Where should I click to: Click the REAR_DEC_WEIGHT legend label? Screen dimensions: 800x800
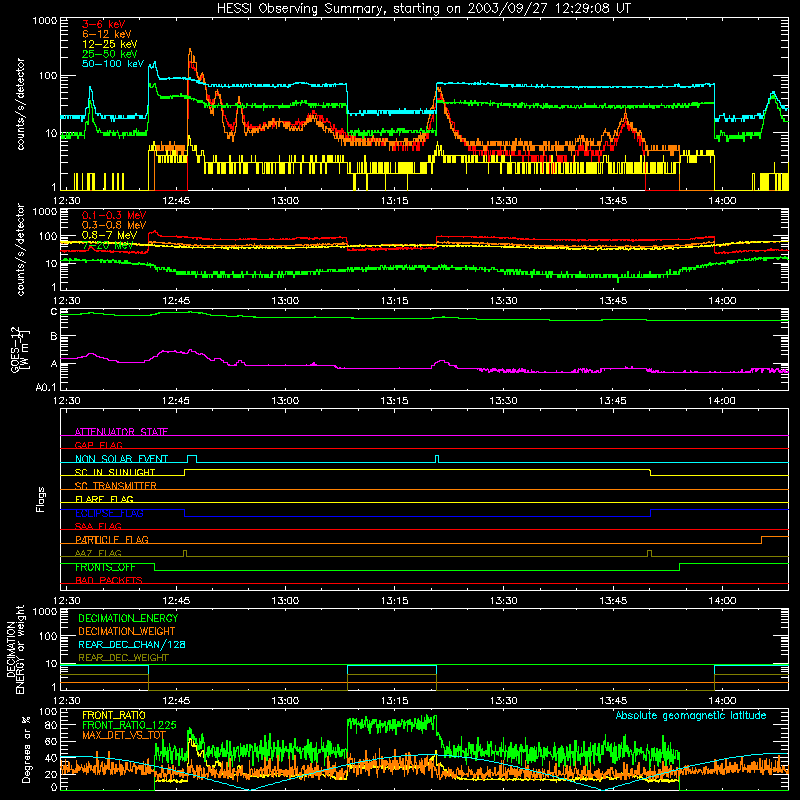click(123, 658)
